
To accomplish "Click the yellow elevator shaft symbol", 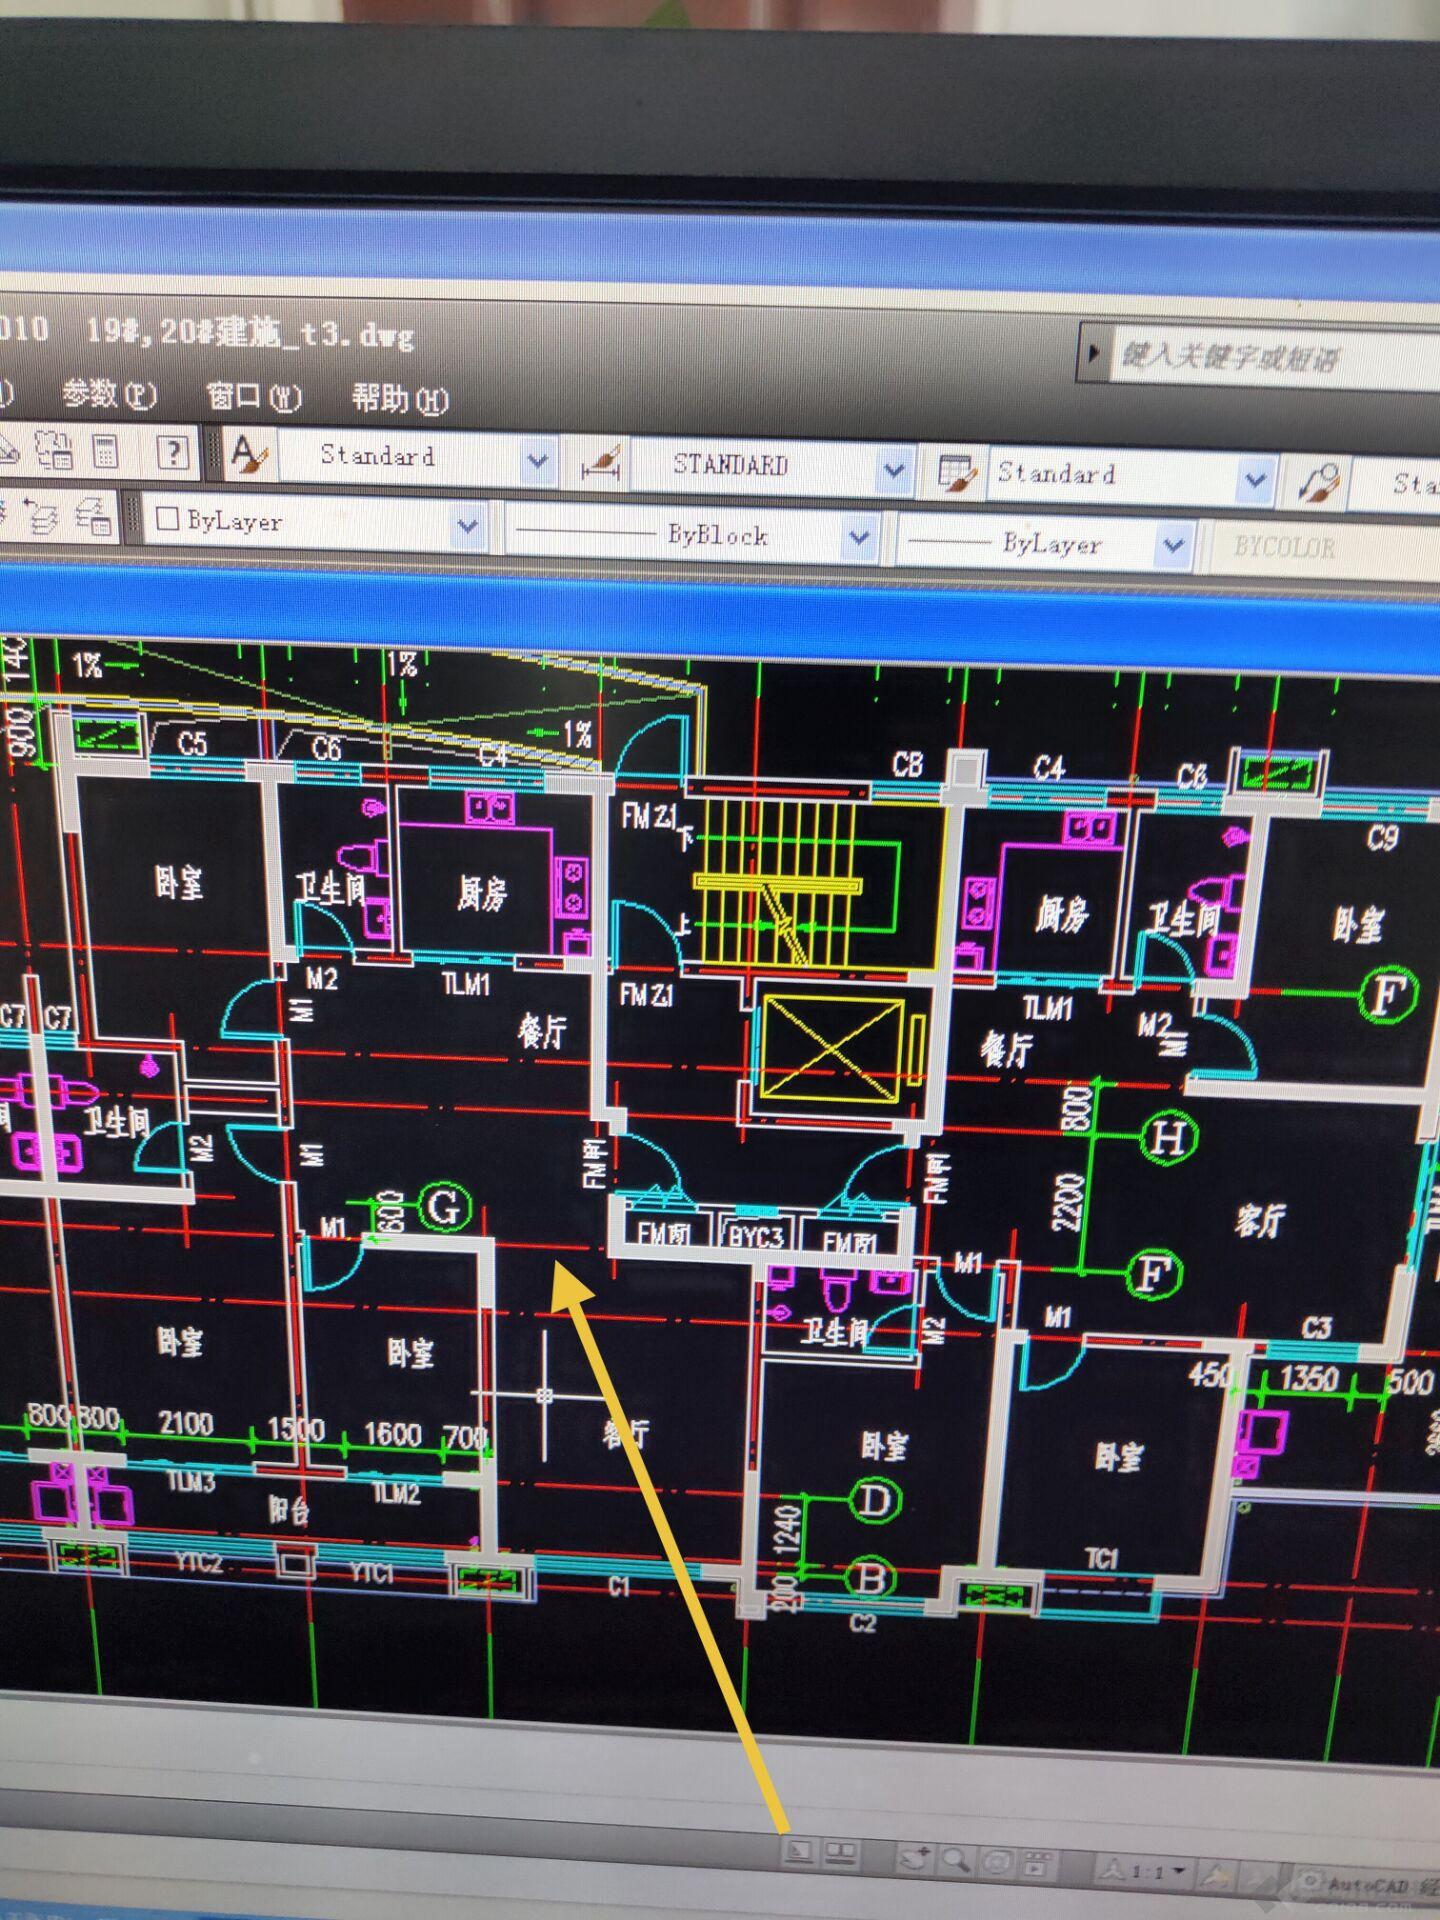I will click(832, 1047).
